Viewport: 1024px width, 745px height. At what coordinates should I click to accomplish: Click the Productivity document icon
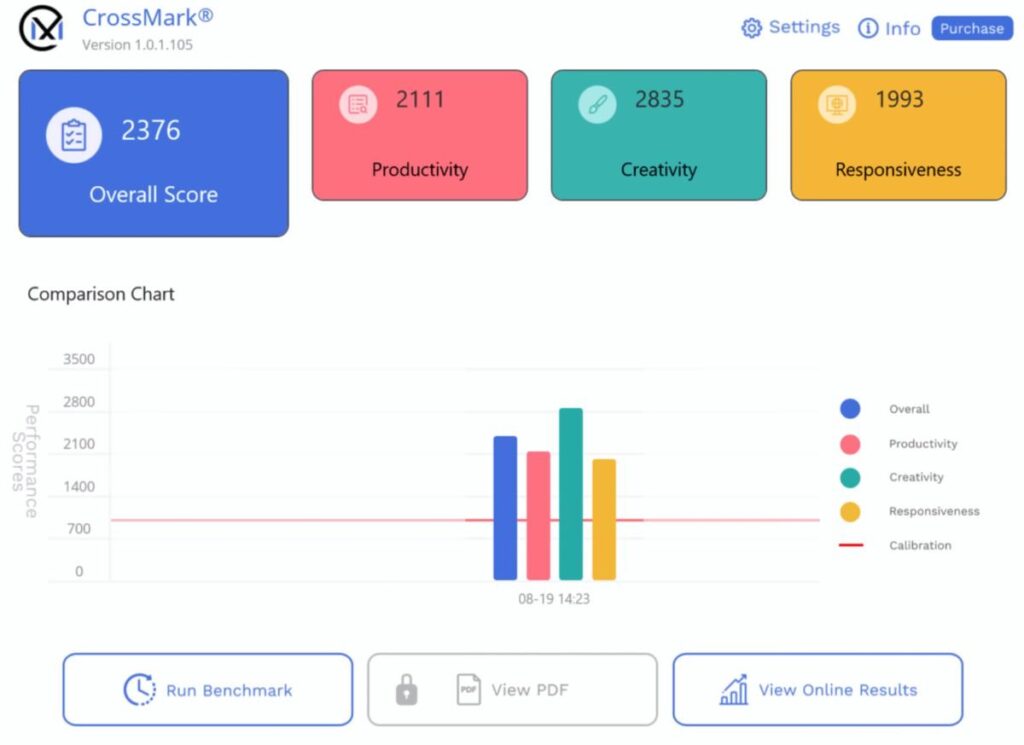358,104
